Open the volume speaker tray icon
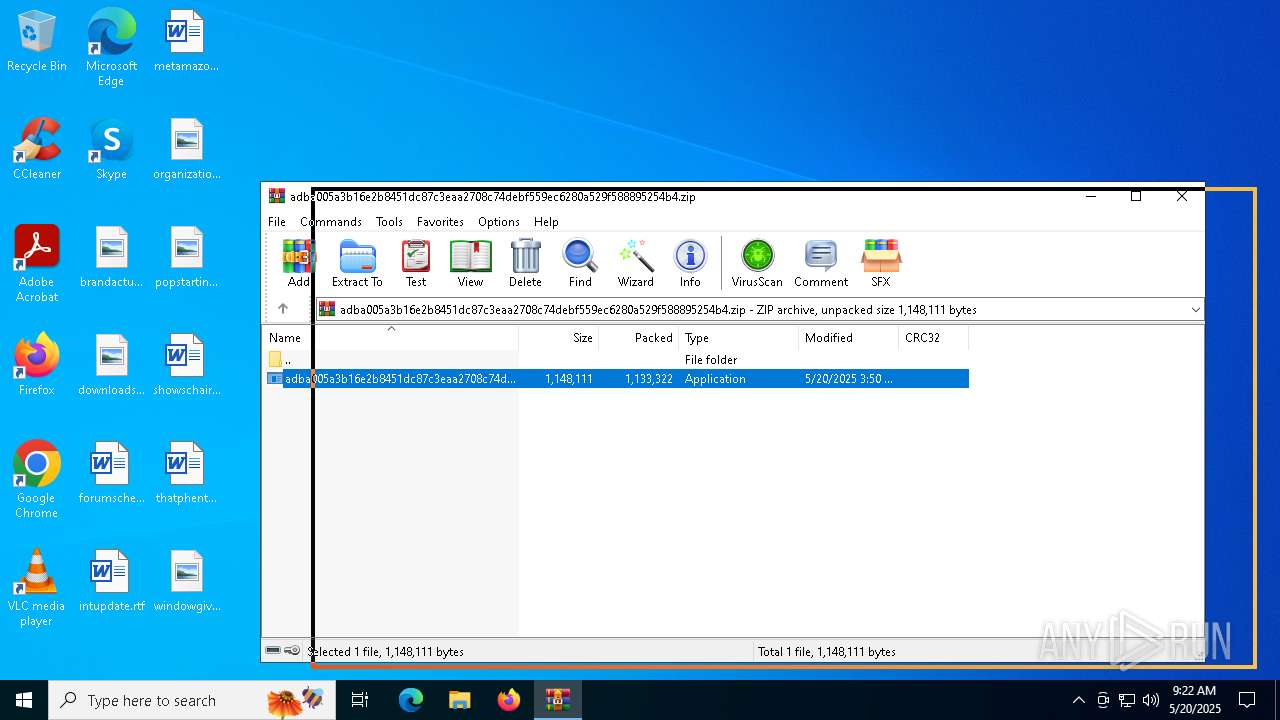1280x720 pixels. tap(1151, 700)
